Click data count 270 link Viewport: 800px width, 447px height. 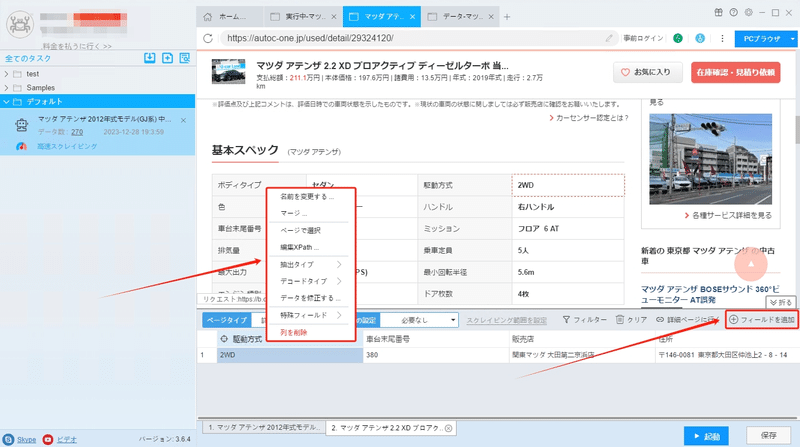[77, 132]
